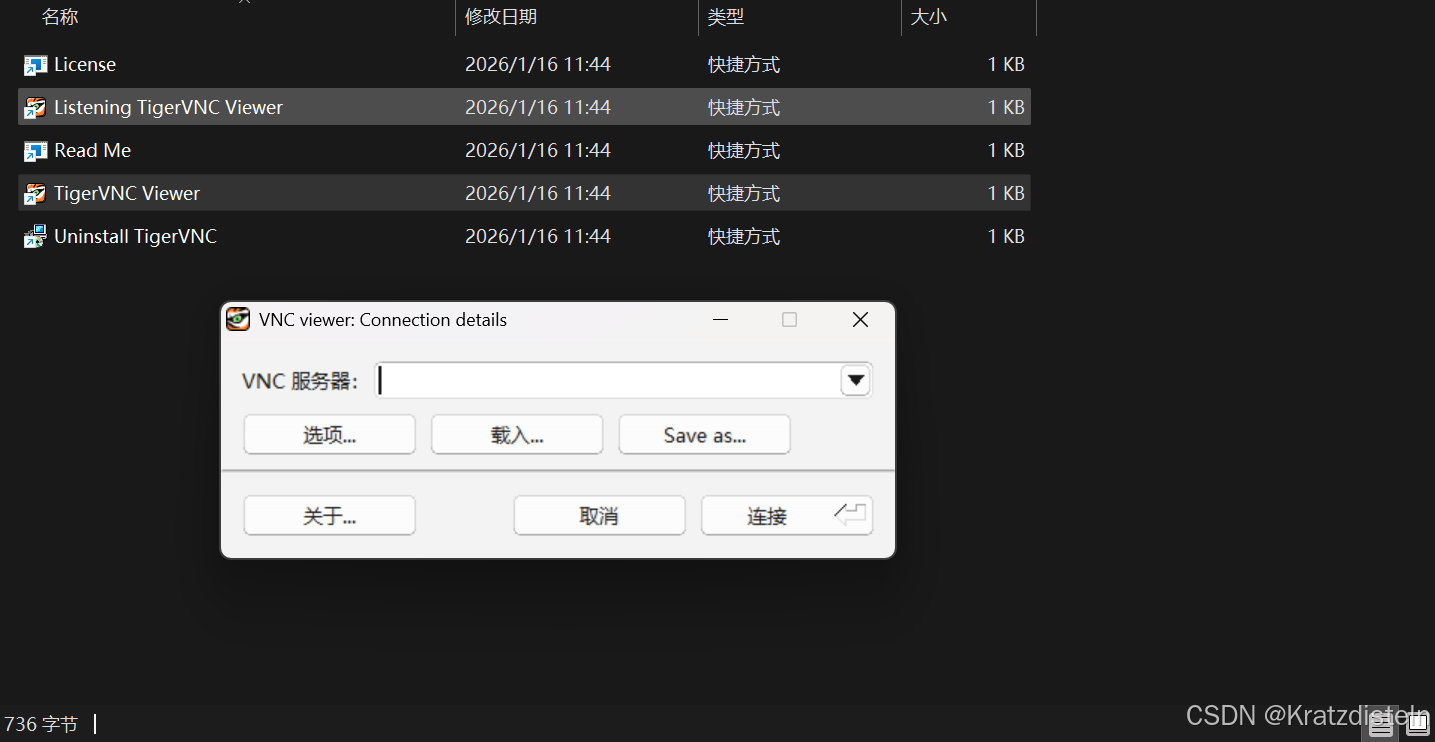Click the 载入... load button
The height and width of the screenshot is (742, 1435).
[x=517, y=435]
